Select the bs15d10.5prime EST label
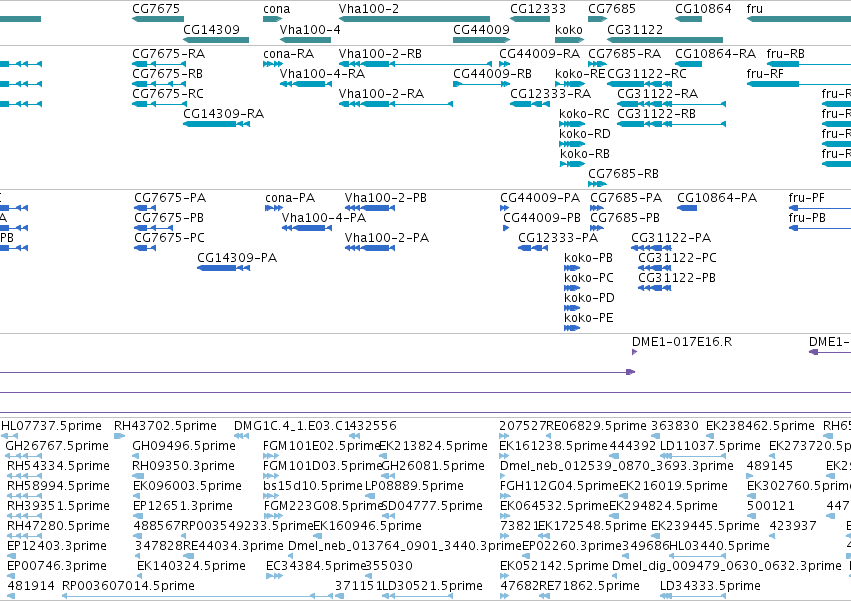This screenshot has height=601, width=851. click(x=313, y=486)
